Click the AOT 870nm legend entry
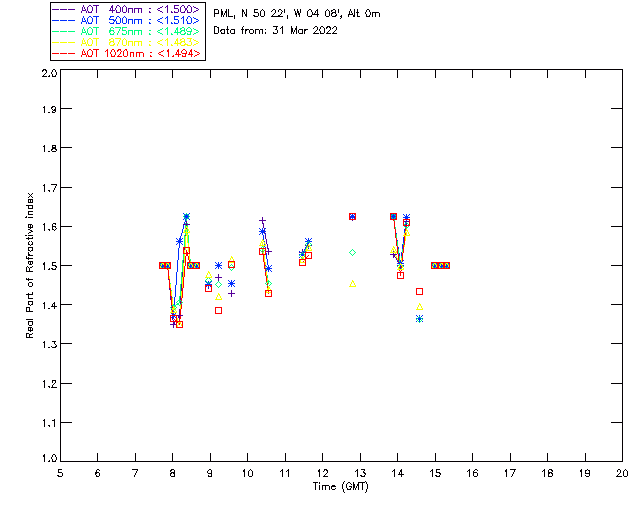This screenshot has width=640, height=512. tap(126, 42)
